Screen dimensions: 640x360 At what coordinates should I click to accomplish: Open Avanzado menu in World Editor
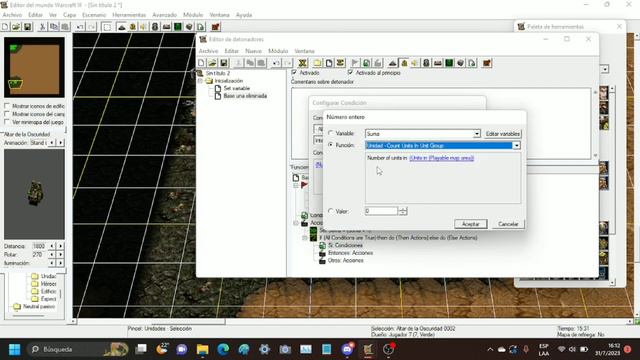[164, 15]
